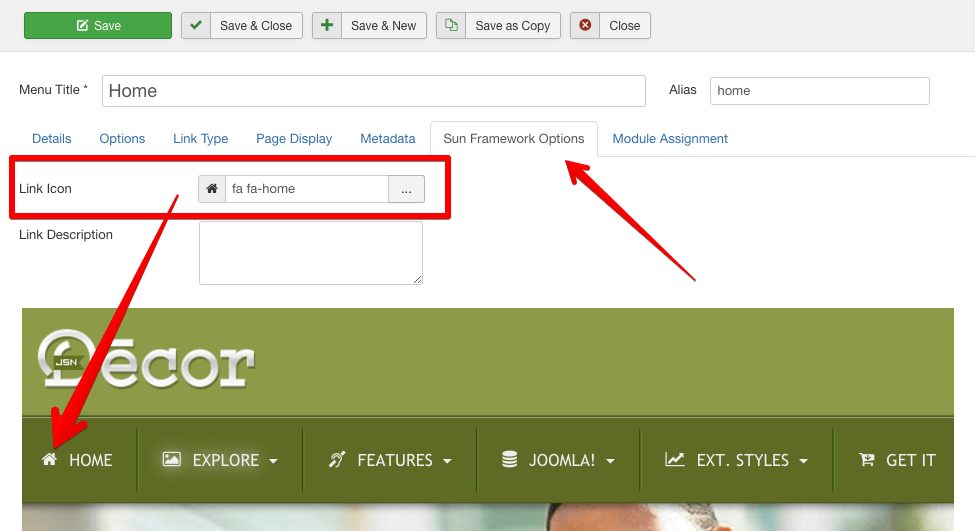The height and width of the screenshot is (531, 975).
Task: Expand the EXT. STYLES dropdown arrow
Action: [x=802, y=461]
